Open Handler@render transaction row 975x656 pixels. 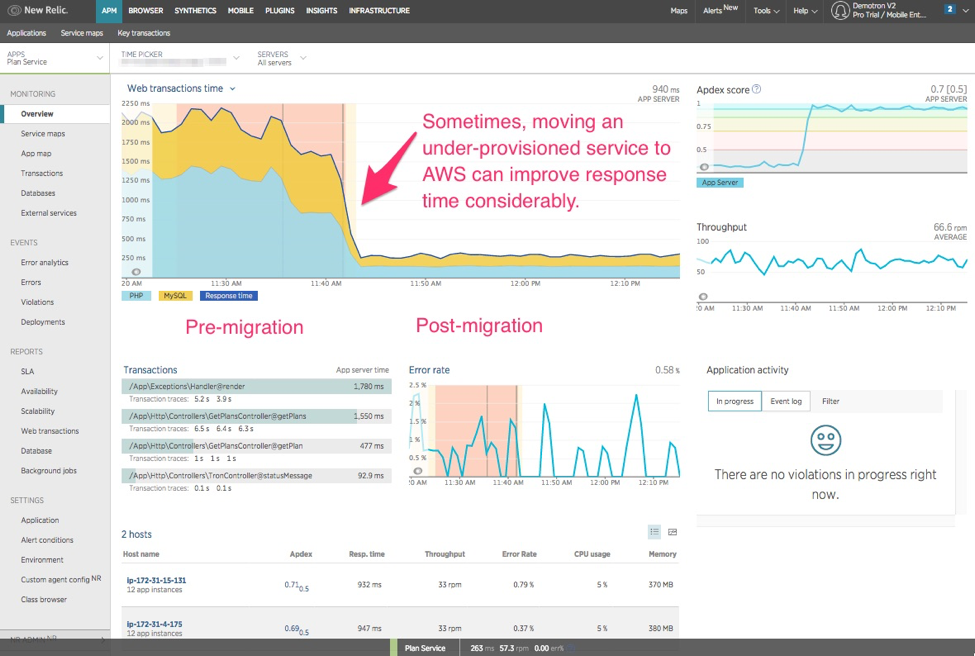tap(256, 386)
